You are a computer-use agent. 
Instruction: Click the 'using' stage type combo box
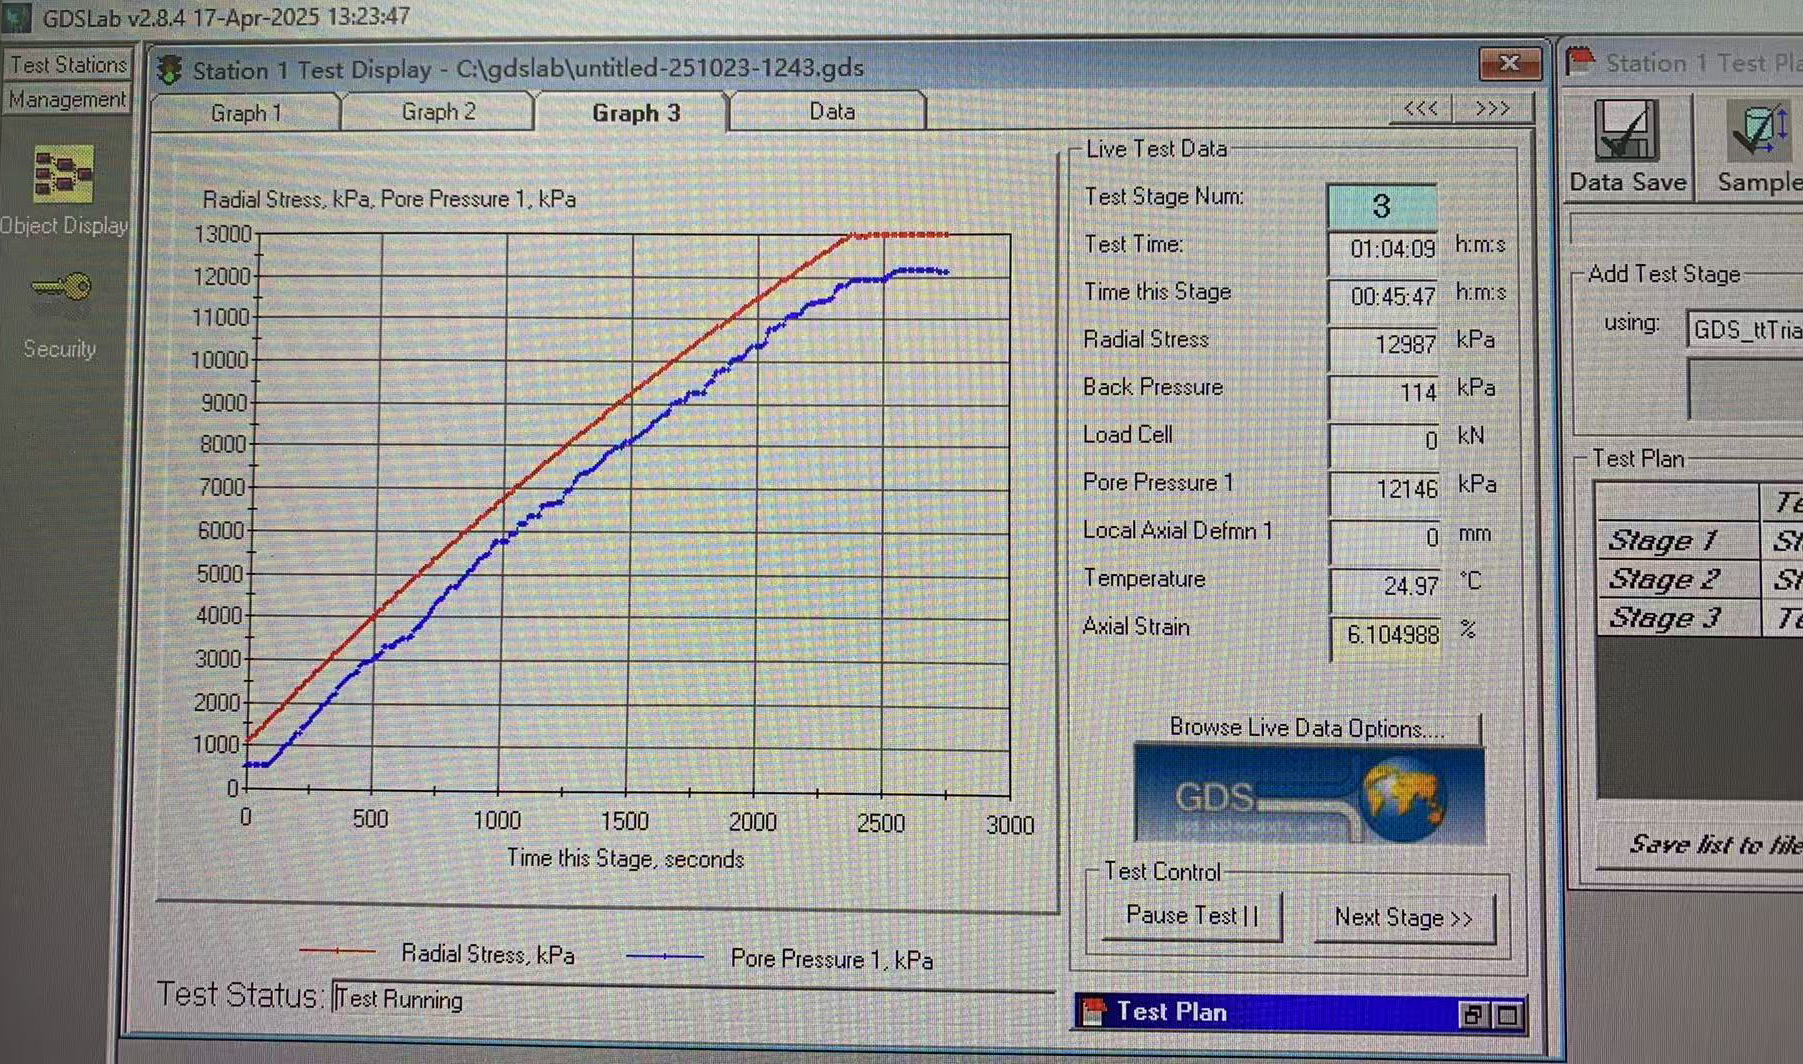(1746, 329)
